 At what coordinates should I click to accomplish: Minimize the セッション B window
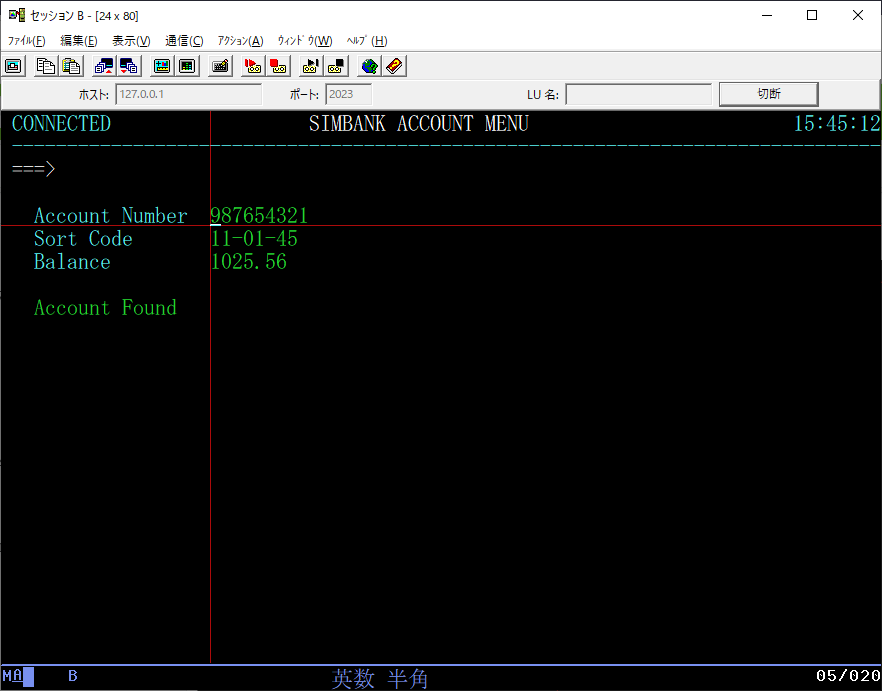pyautogui.click(x=767, y=15)
